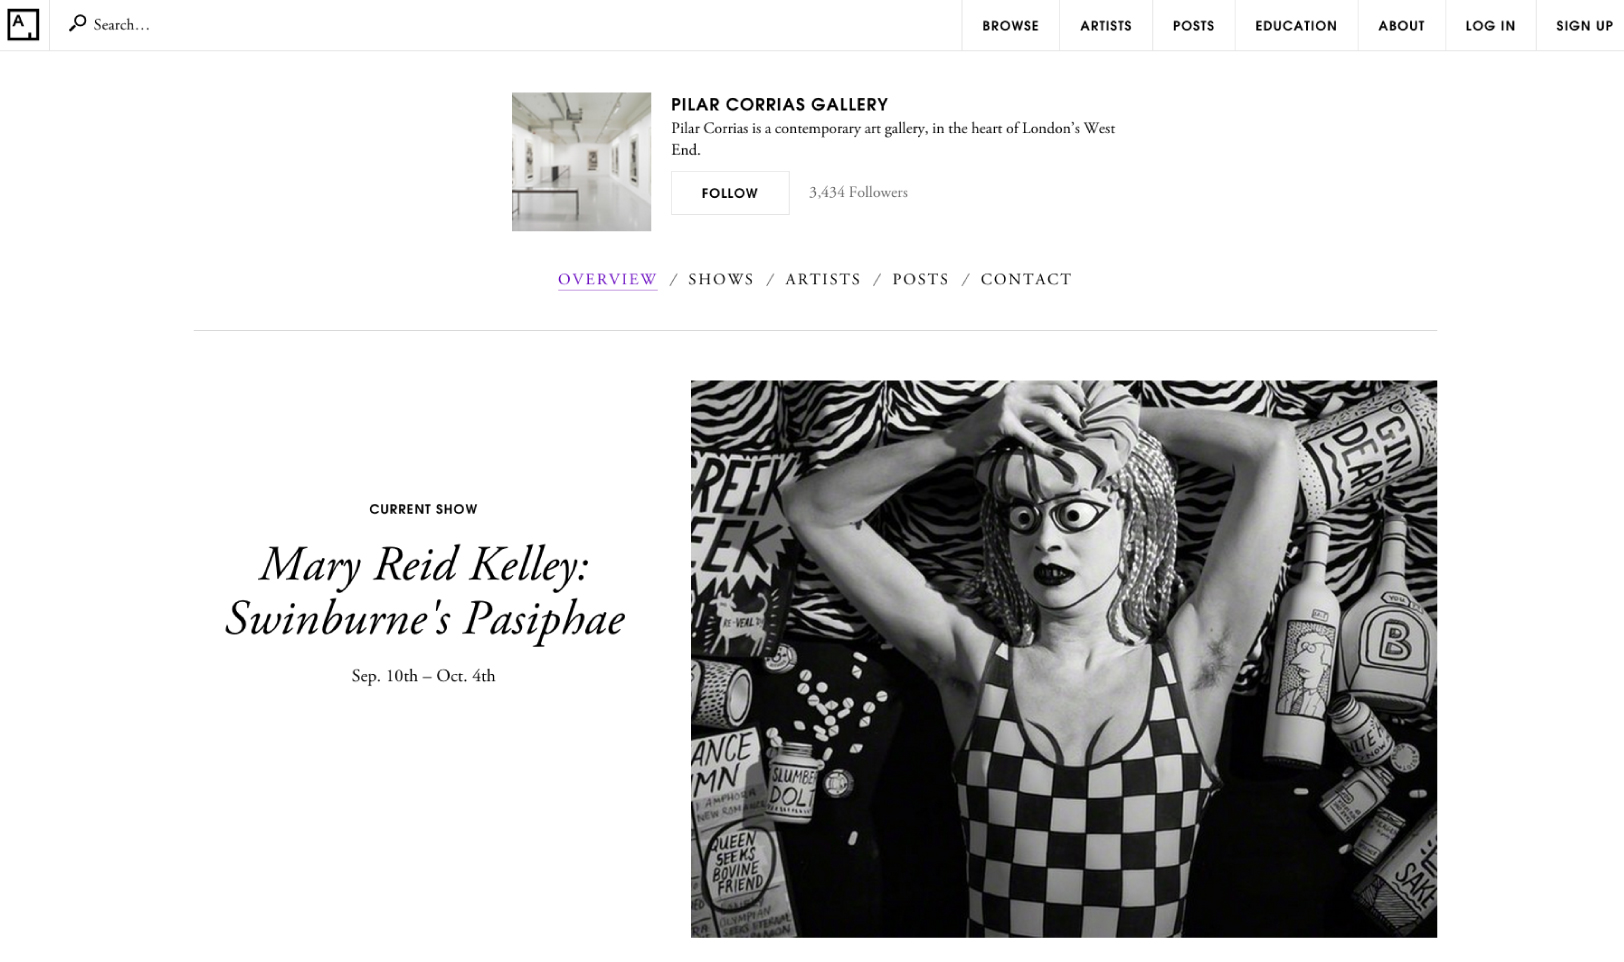Open the Education page
The height and width of the screenshot is (962, 1624).
[x=1296, y=26]
